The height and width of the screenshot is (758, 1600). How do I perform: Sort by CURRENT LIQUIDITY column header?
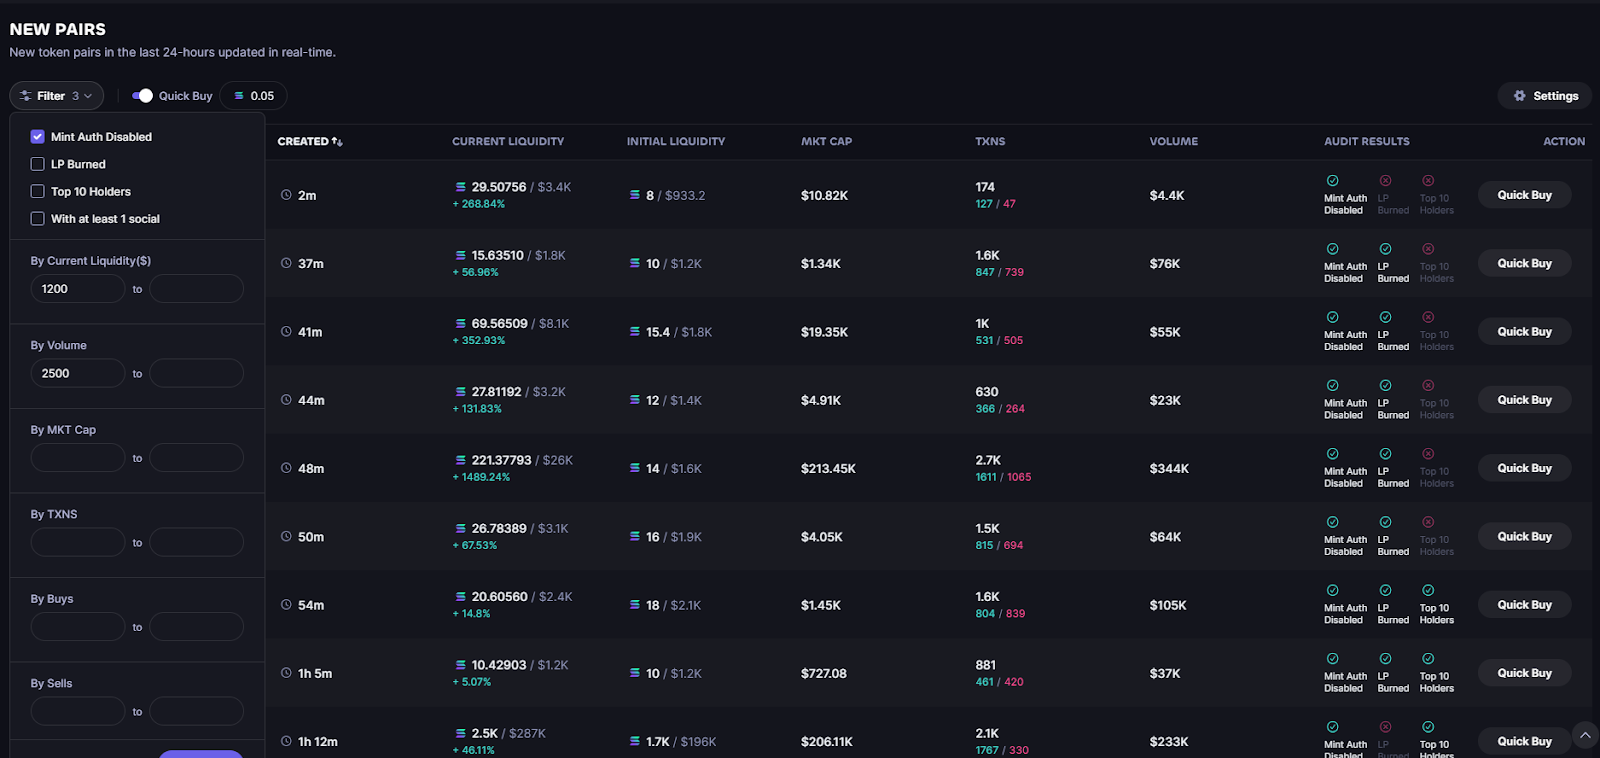pos(508,142)
